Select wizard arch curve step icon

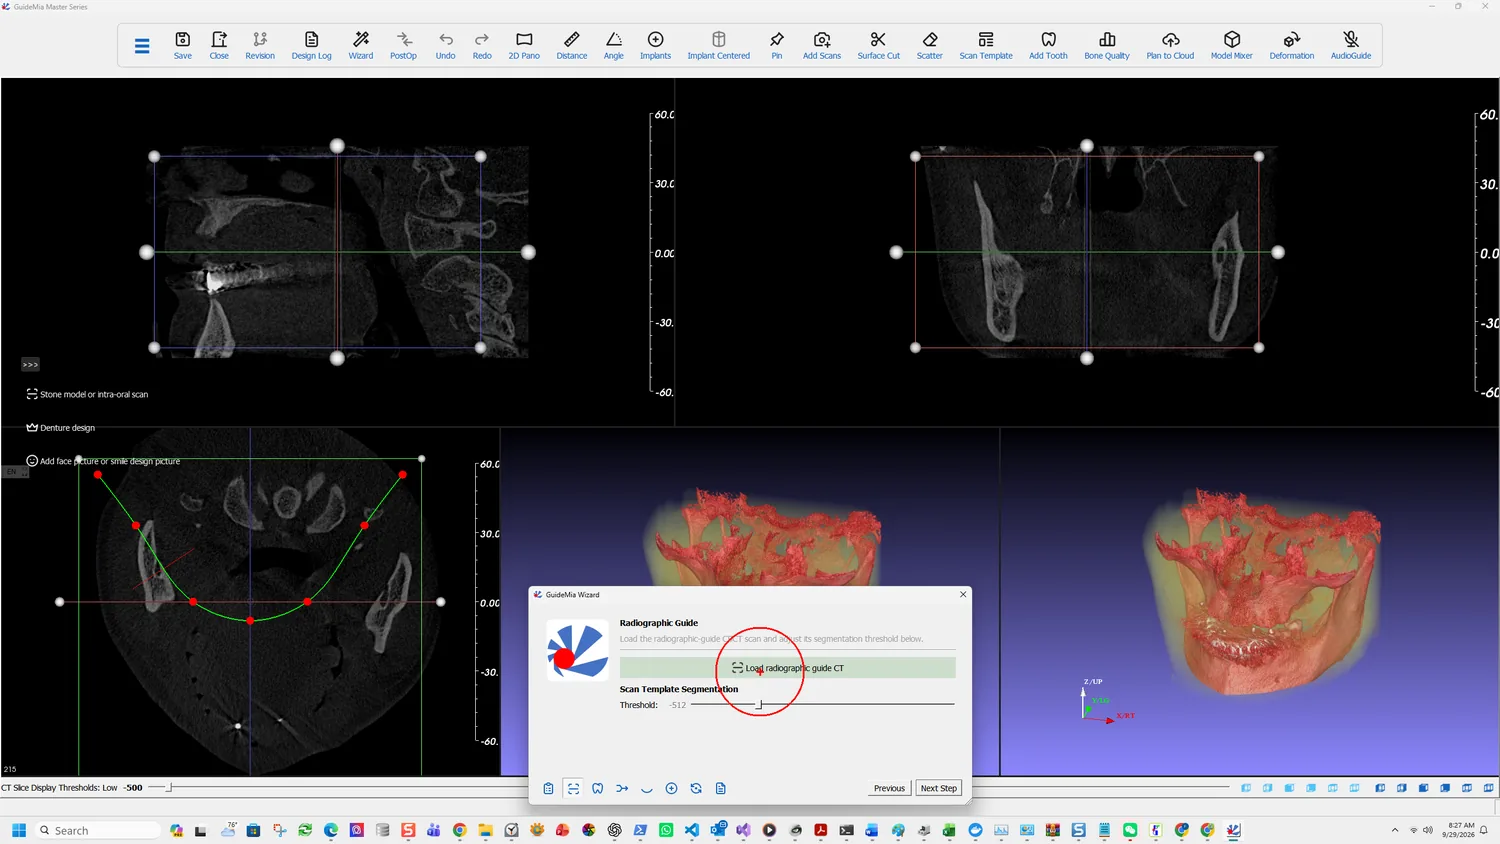tap(647, 789)
